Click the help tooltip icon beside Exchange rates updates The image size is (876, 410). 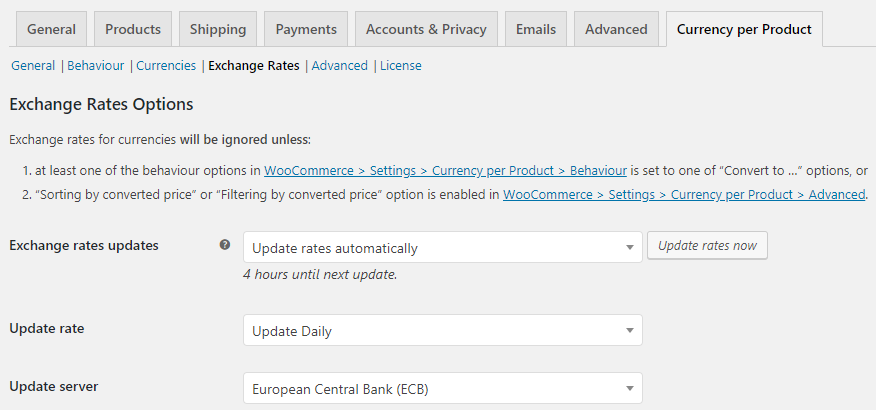225,245
